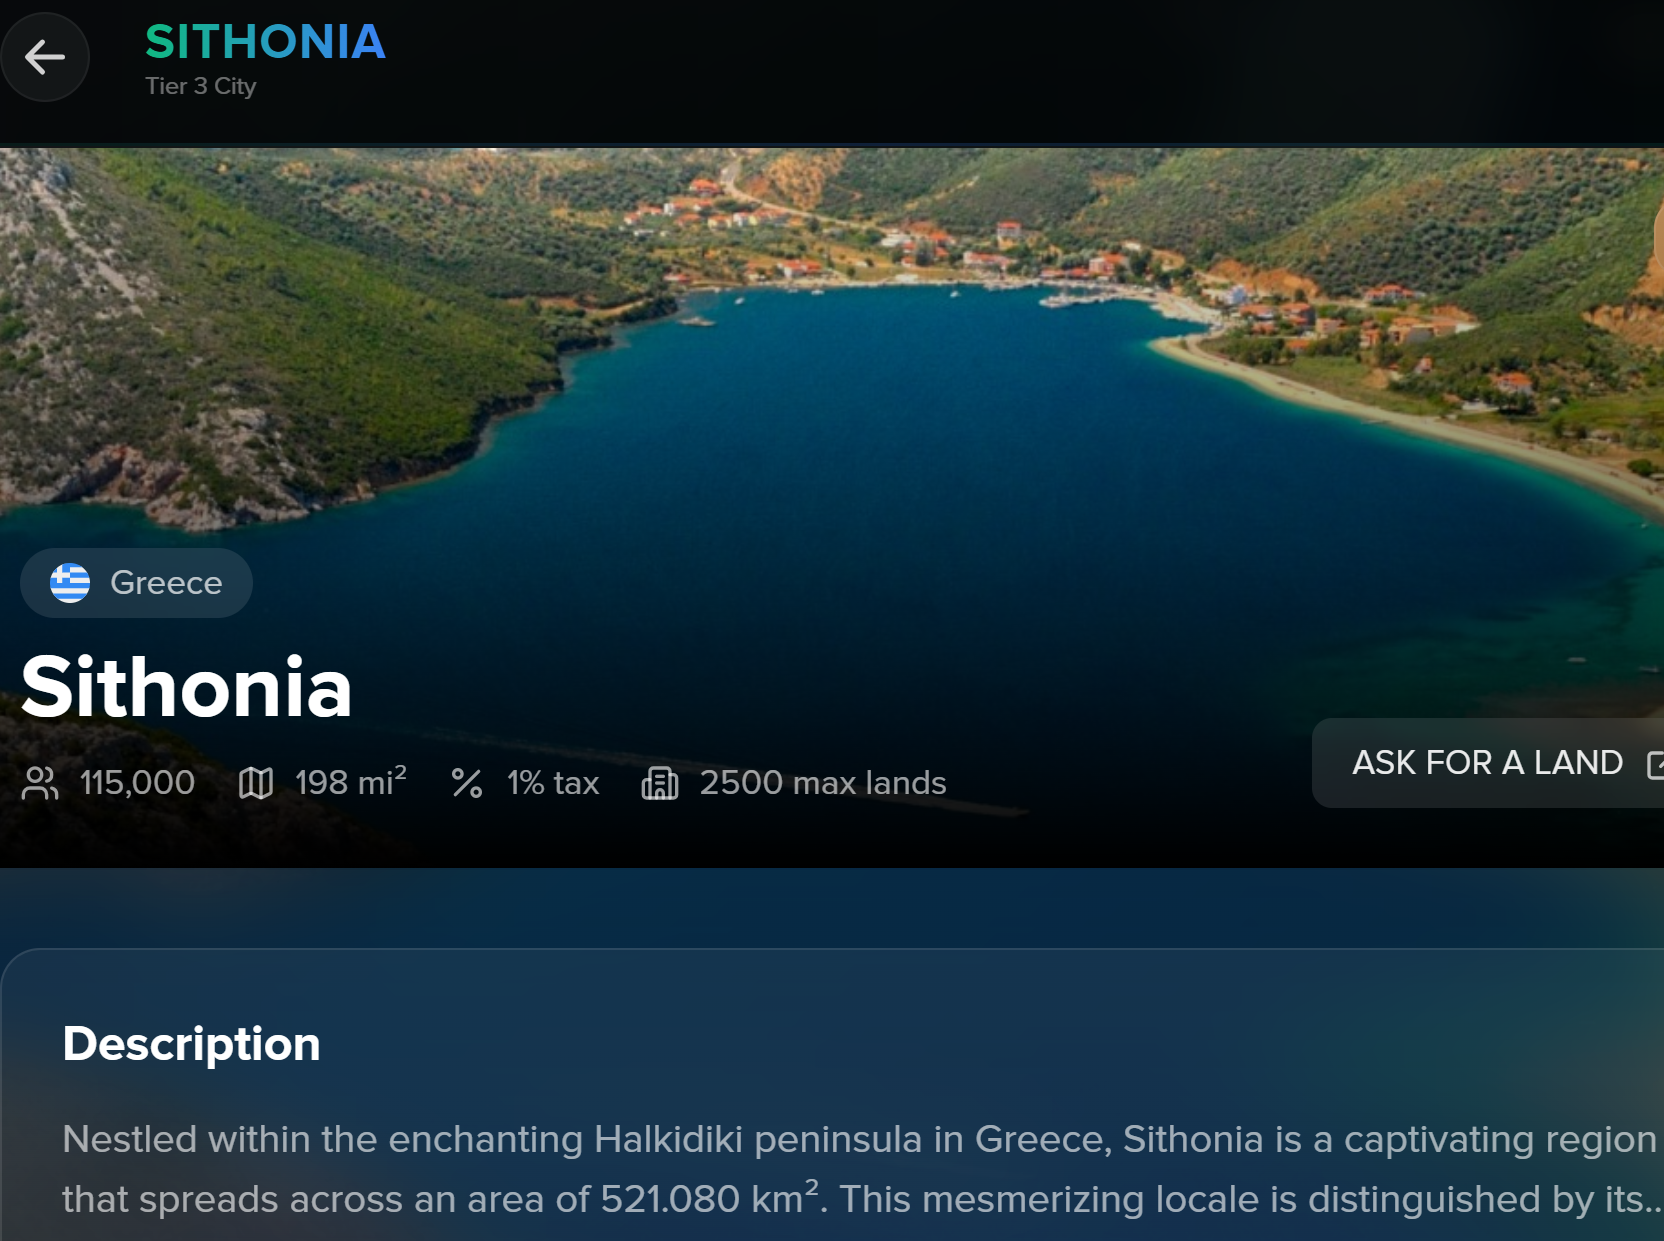
Task: Click the map area icon
Action: click(x=256, y=783)
